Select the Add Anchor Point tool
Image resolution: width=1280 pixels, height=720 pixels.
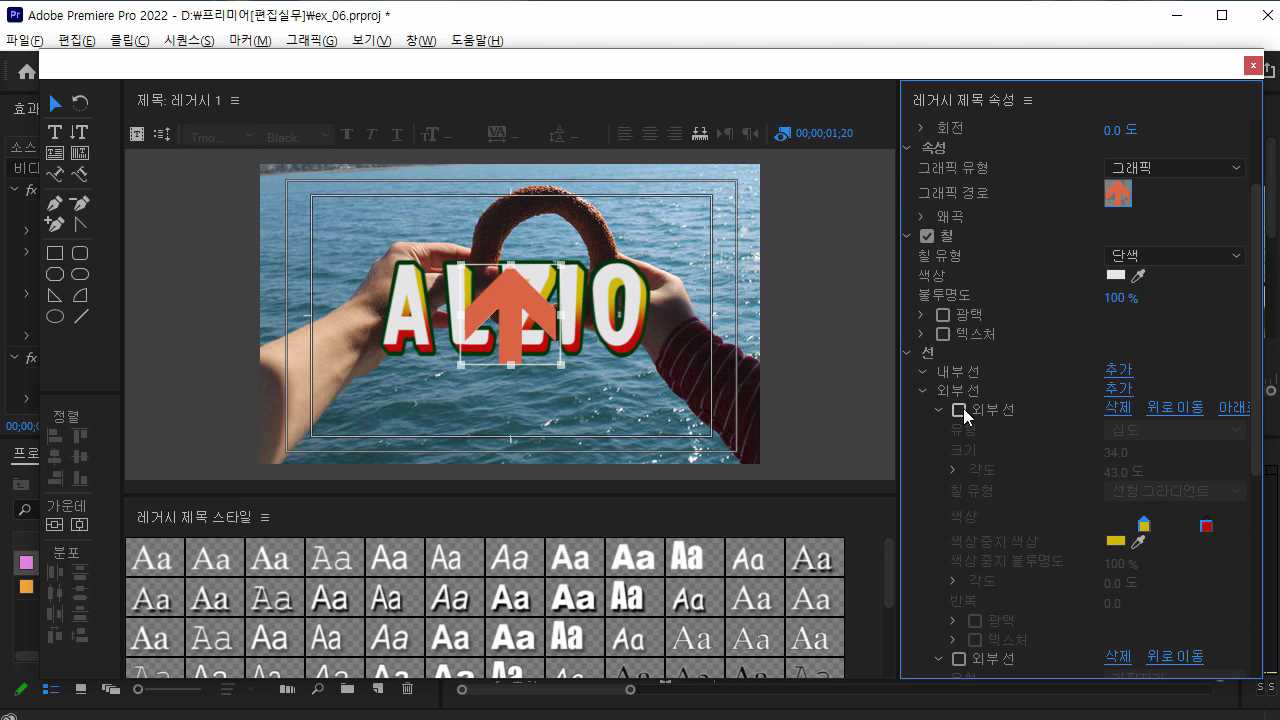tap(55, 225)
